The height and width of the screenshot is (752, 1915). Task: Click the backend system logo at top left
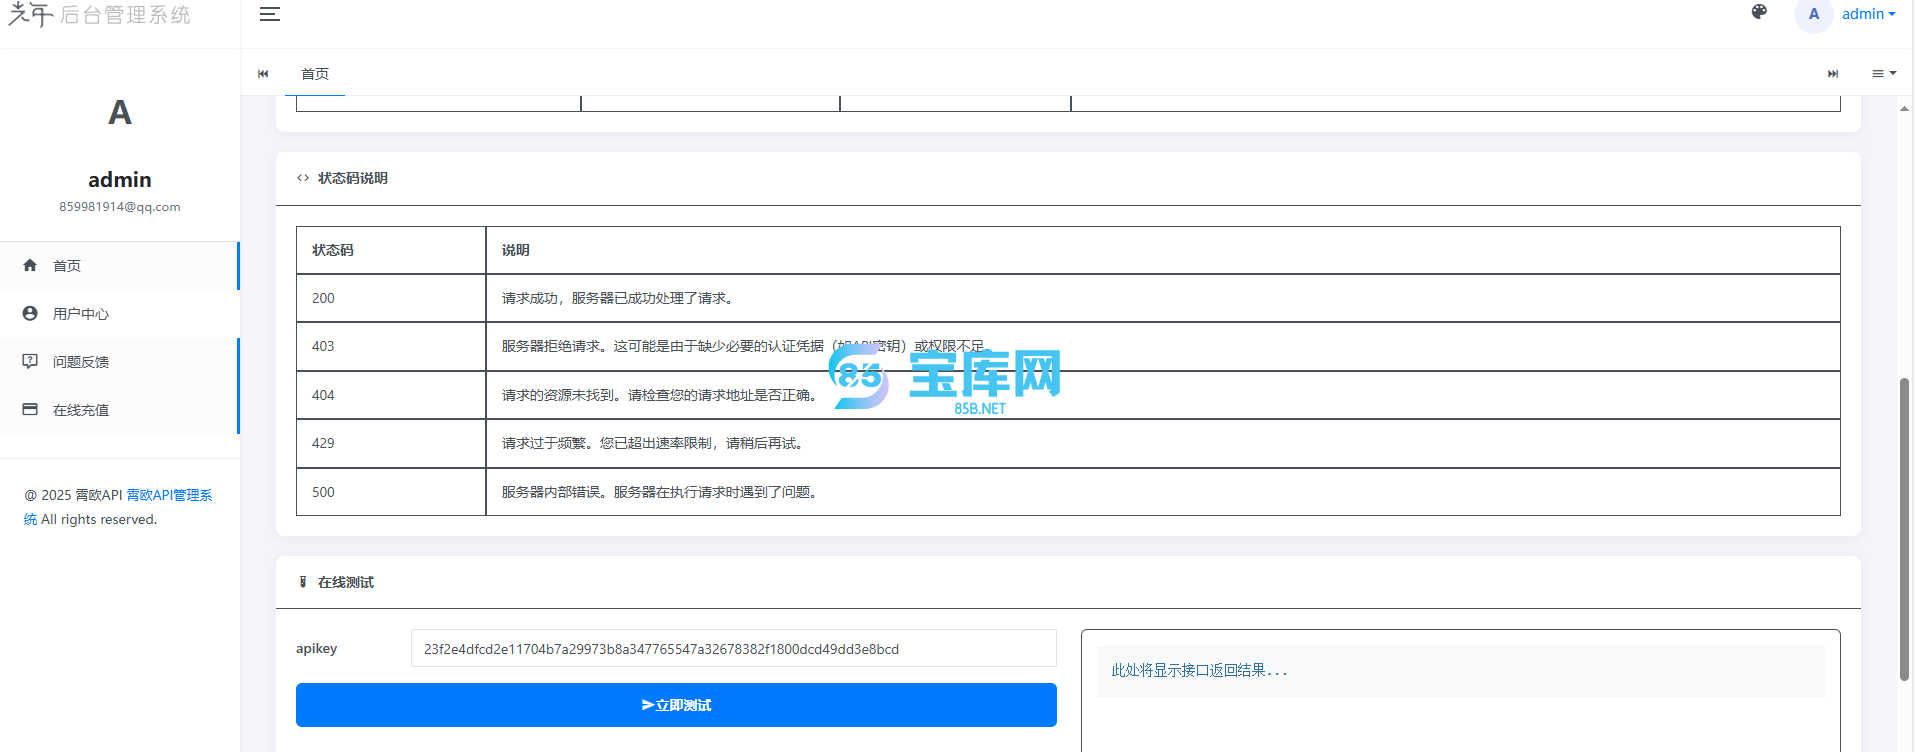(x=99, y=15)
